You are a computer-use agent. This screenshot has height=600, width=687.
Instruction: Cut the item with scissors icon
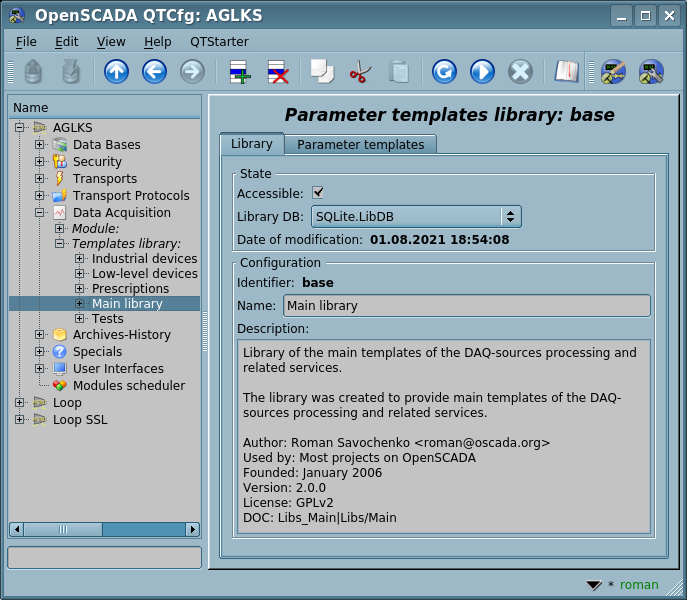pyautogui.click(x=360, y=72)
